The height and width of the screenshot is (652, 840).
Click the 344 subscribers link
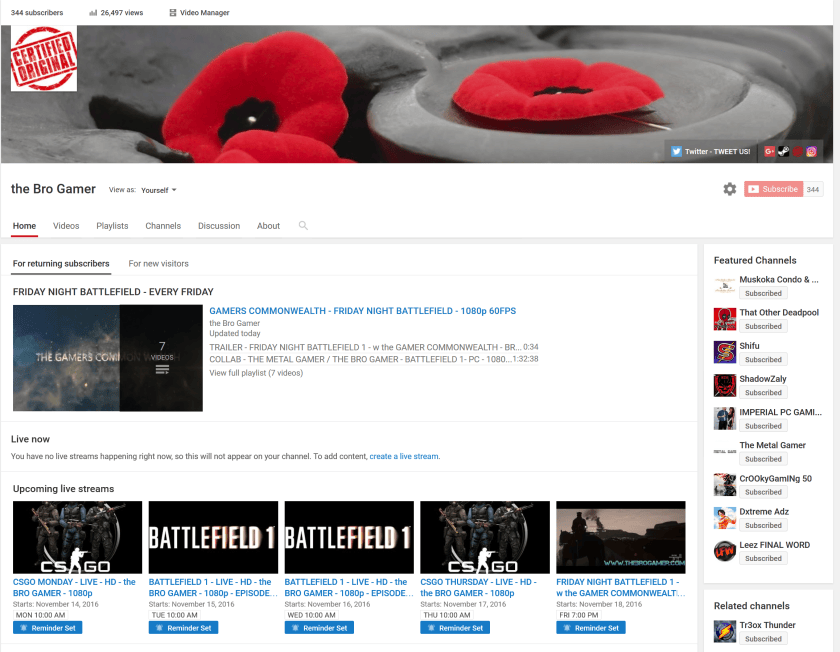point(37,12)
